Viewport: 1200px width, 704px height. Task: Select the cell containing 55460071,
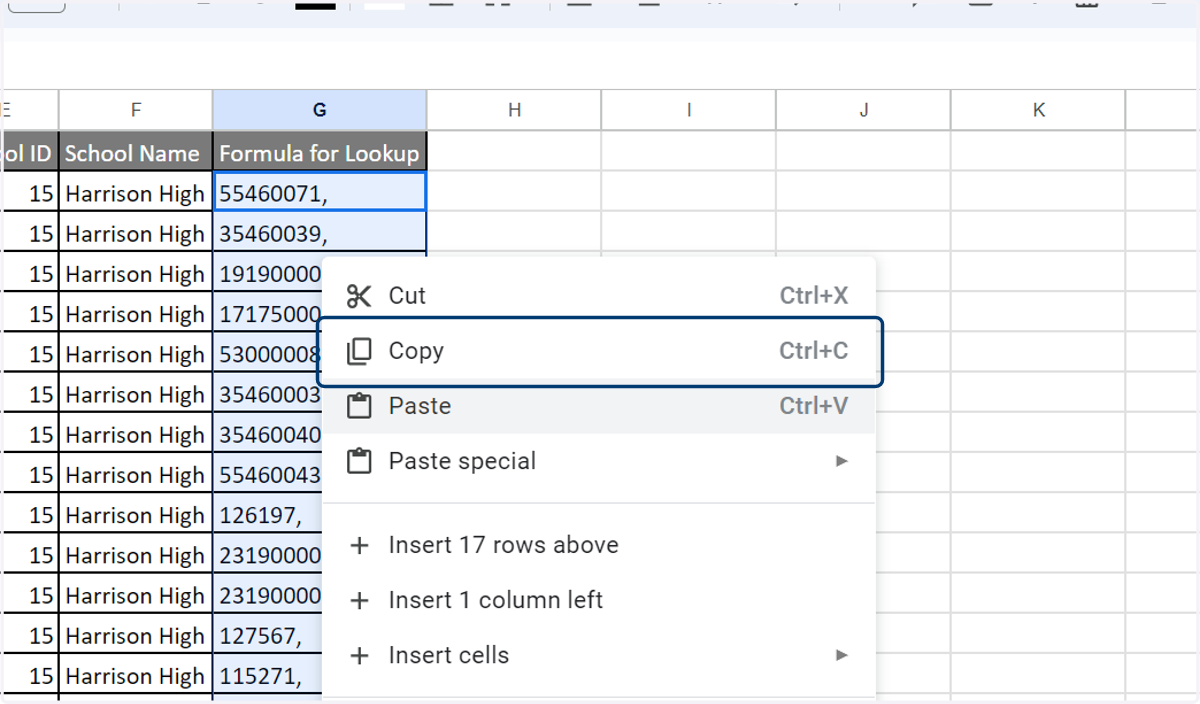pyautogui.click(x=320, y=193)
